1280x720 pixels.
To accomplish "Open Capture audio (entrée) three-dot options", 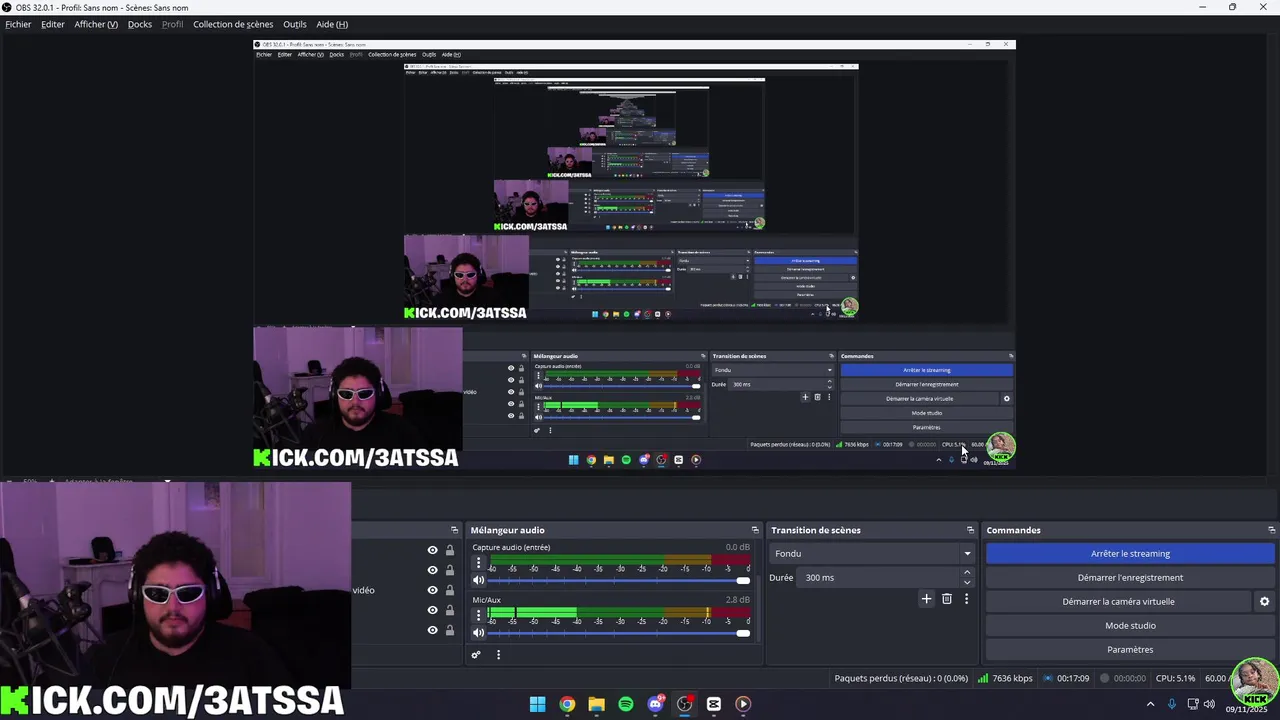I will [478, 562].
